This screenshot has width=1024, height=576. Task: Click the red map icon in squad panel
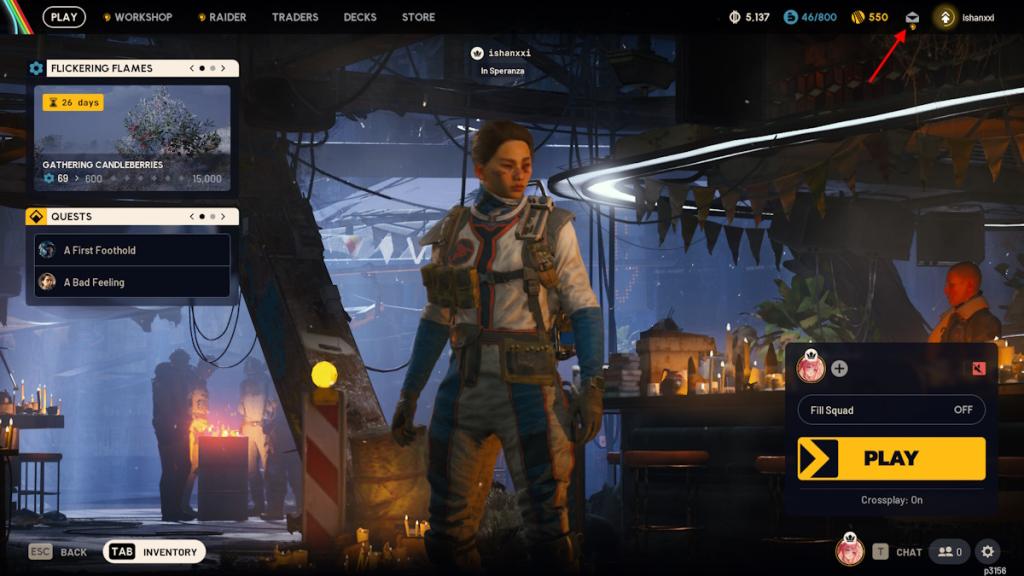(977, 368)
